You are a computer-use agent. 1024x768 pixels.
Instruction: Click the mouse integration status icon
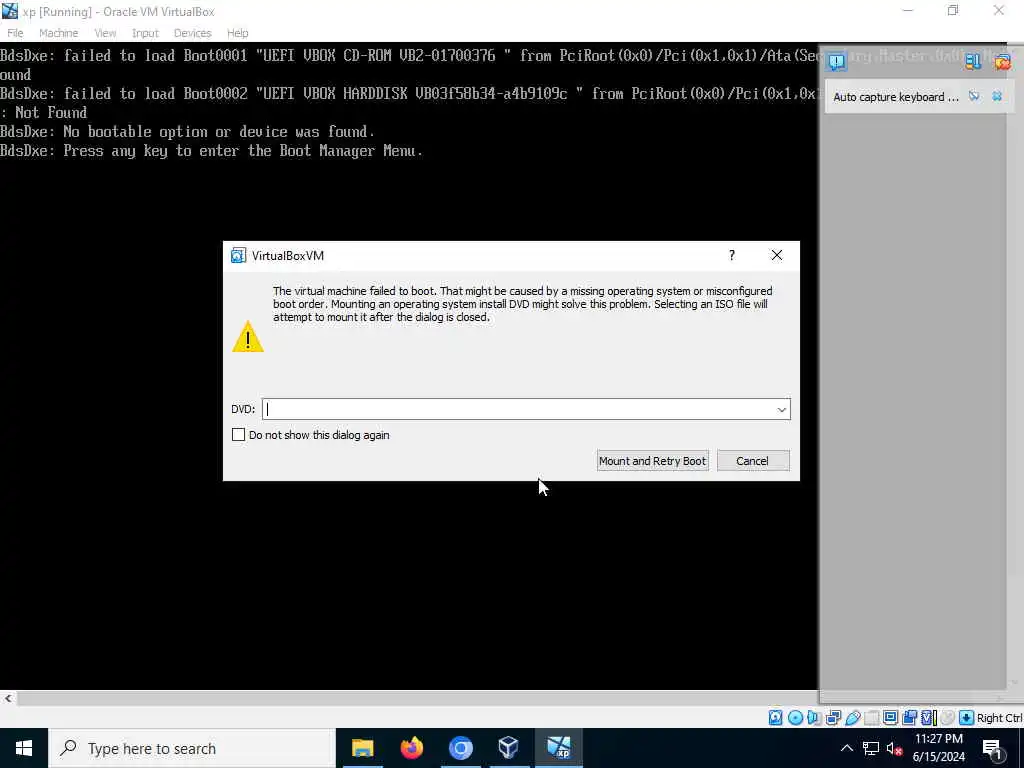pos(948,718)
